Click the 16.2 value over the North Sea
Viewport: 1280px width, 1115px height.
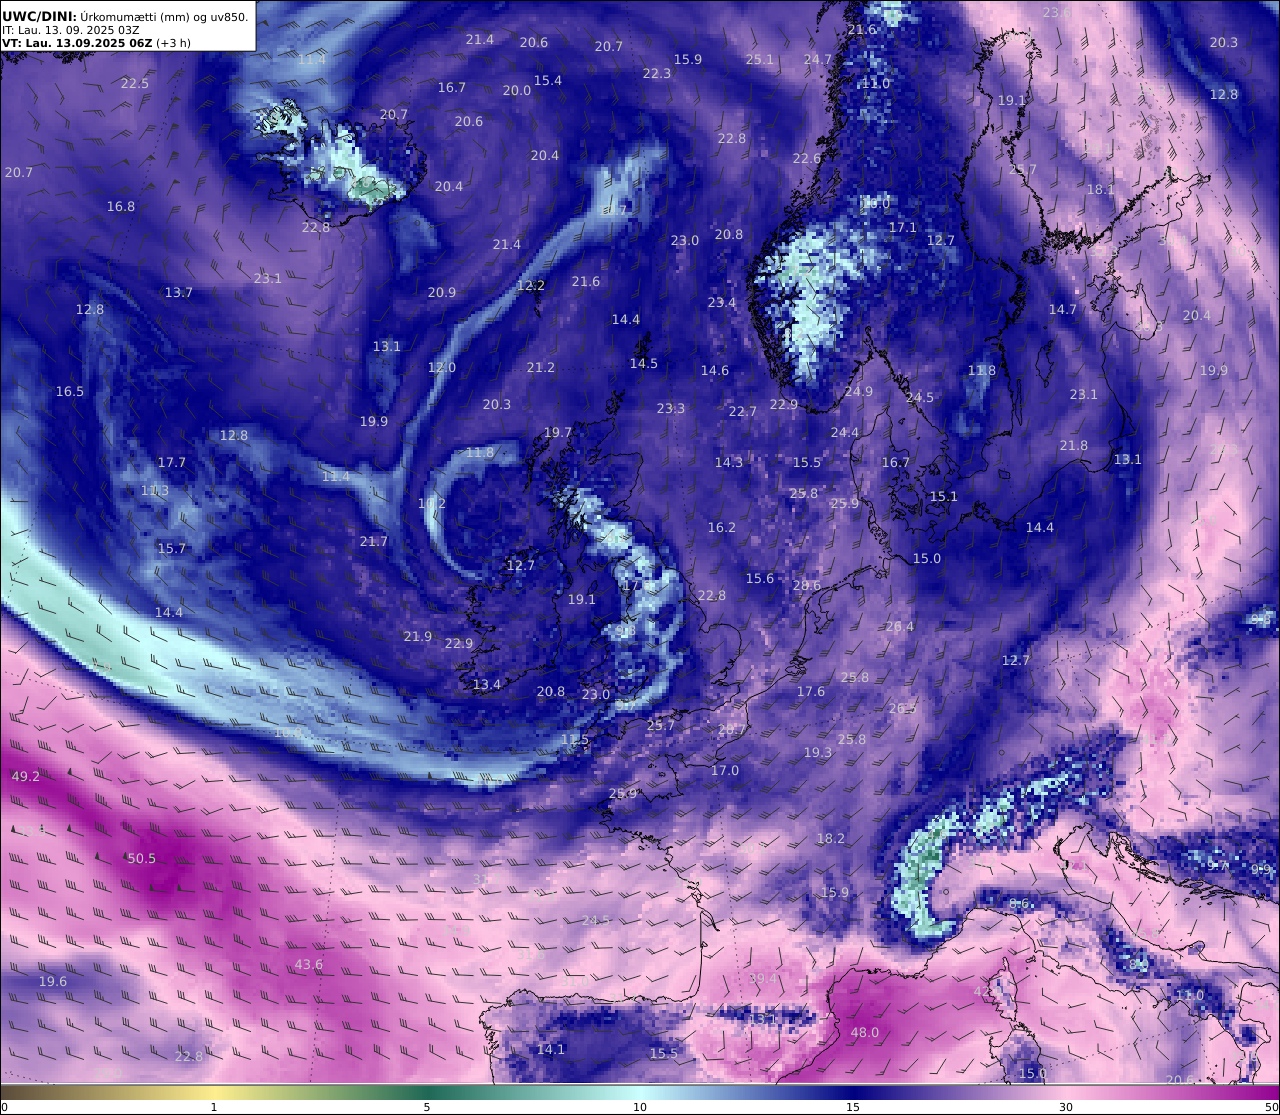click(722, 527)
